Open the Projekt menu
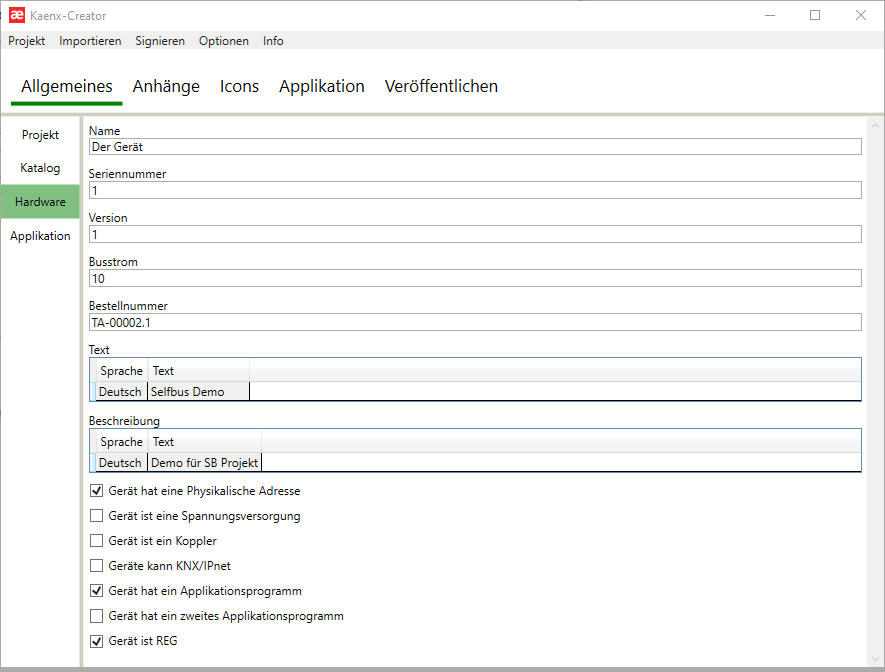Viewport: 885px width, 672px height. (x=27, y=41)
